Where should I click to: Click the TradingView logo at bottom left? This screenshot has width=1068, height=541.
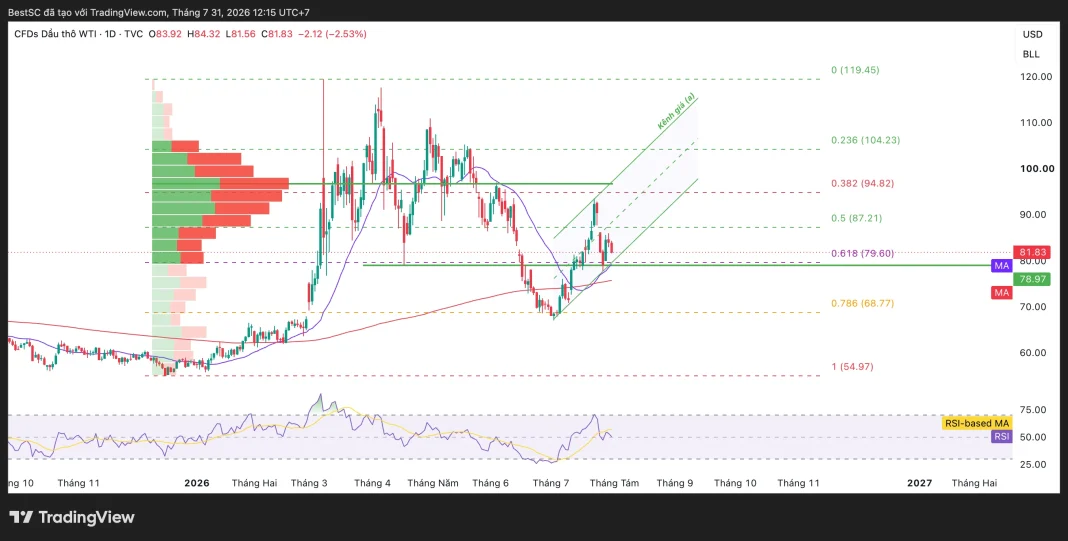click(x=72, y=517)
